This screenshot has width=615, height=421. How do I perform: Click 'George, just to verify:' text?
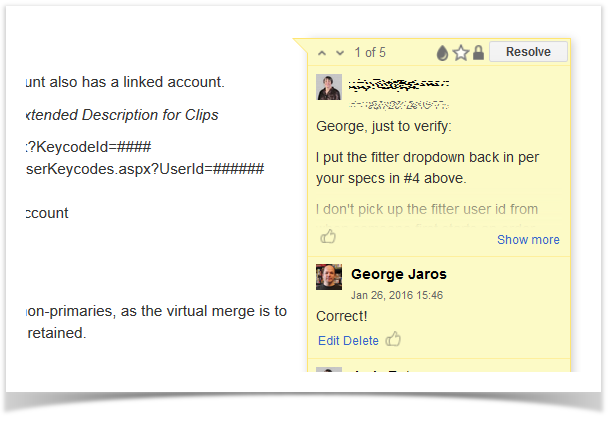pos(384,126)
